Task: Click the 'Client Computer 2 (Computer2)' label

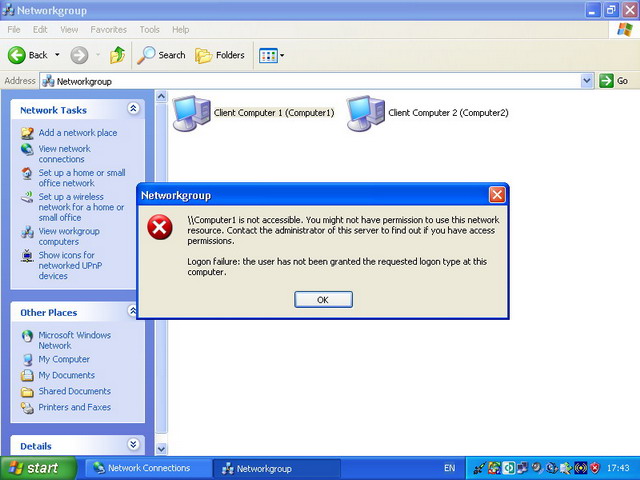Action: click(x=448, y=113)
